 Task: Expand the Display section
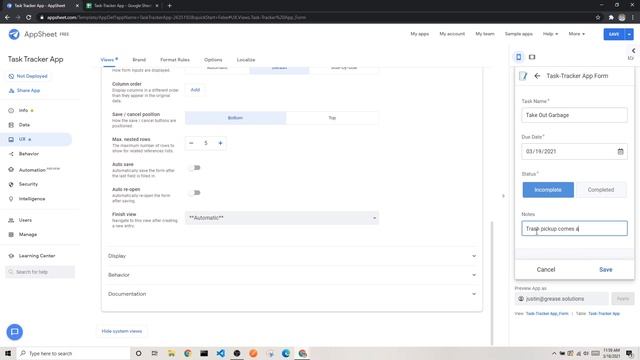point(291,256)
